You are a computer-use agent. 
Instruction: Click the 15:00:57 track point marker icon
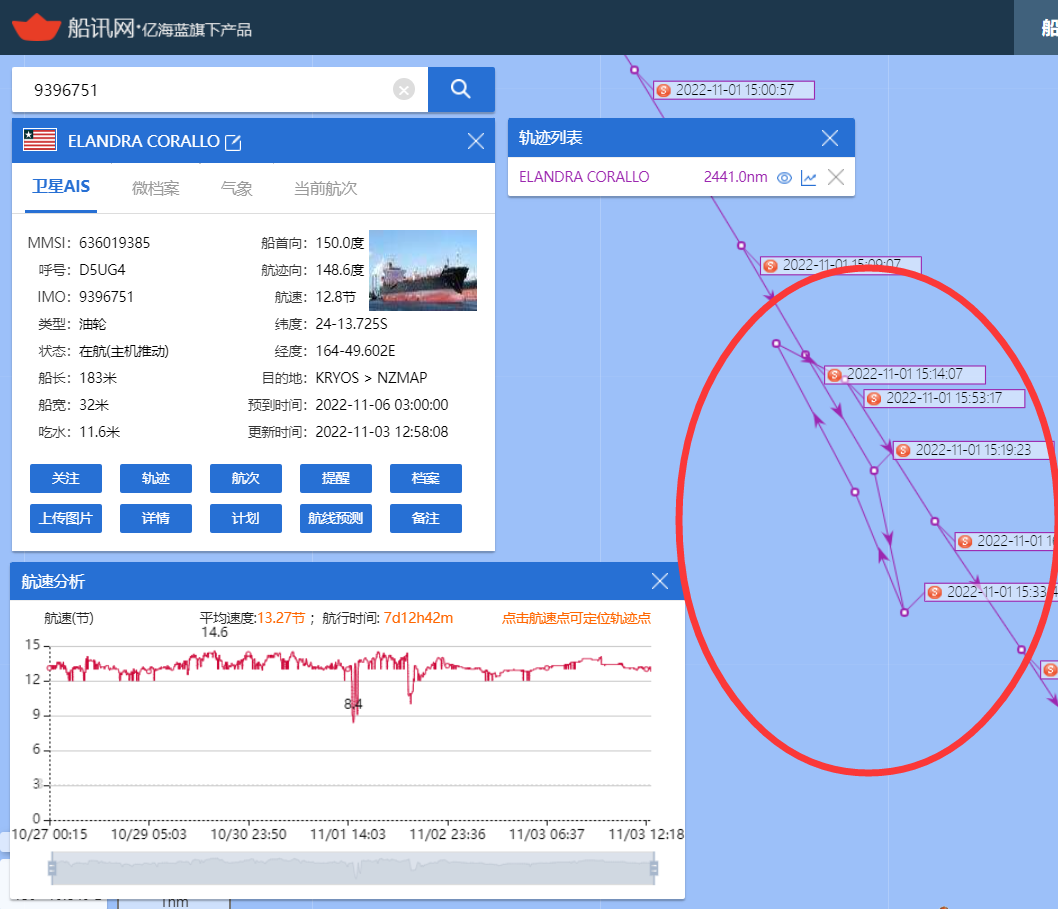coord(663,90)
